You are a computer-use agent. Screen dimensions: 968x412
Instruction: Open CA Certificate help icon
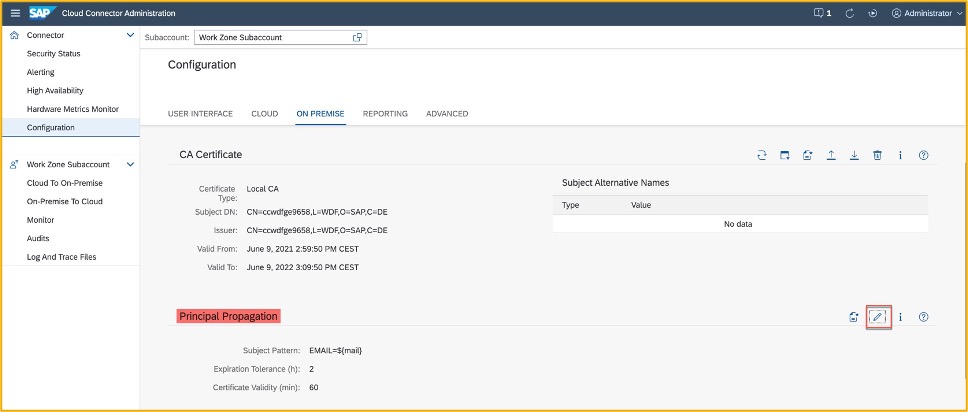[924, 155]
